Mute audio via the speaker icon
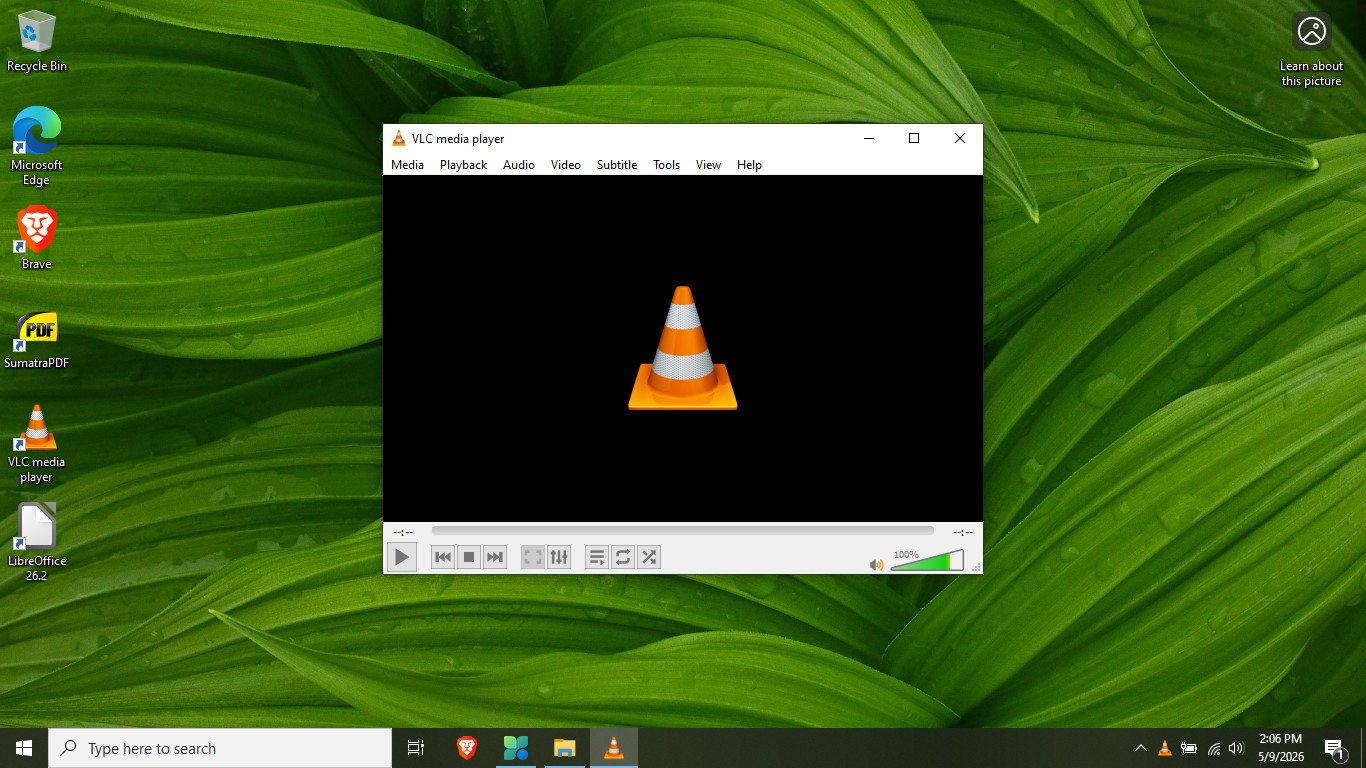Viewport: 1366px width, 768px height. (x=877, y=565)
